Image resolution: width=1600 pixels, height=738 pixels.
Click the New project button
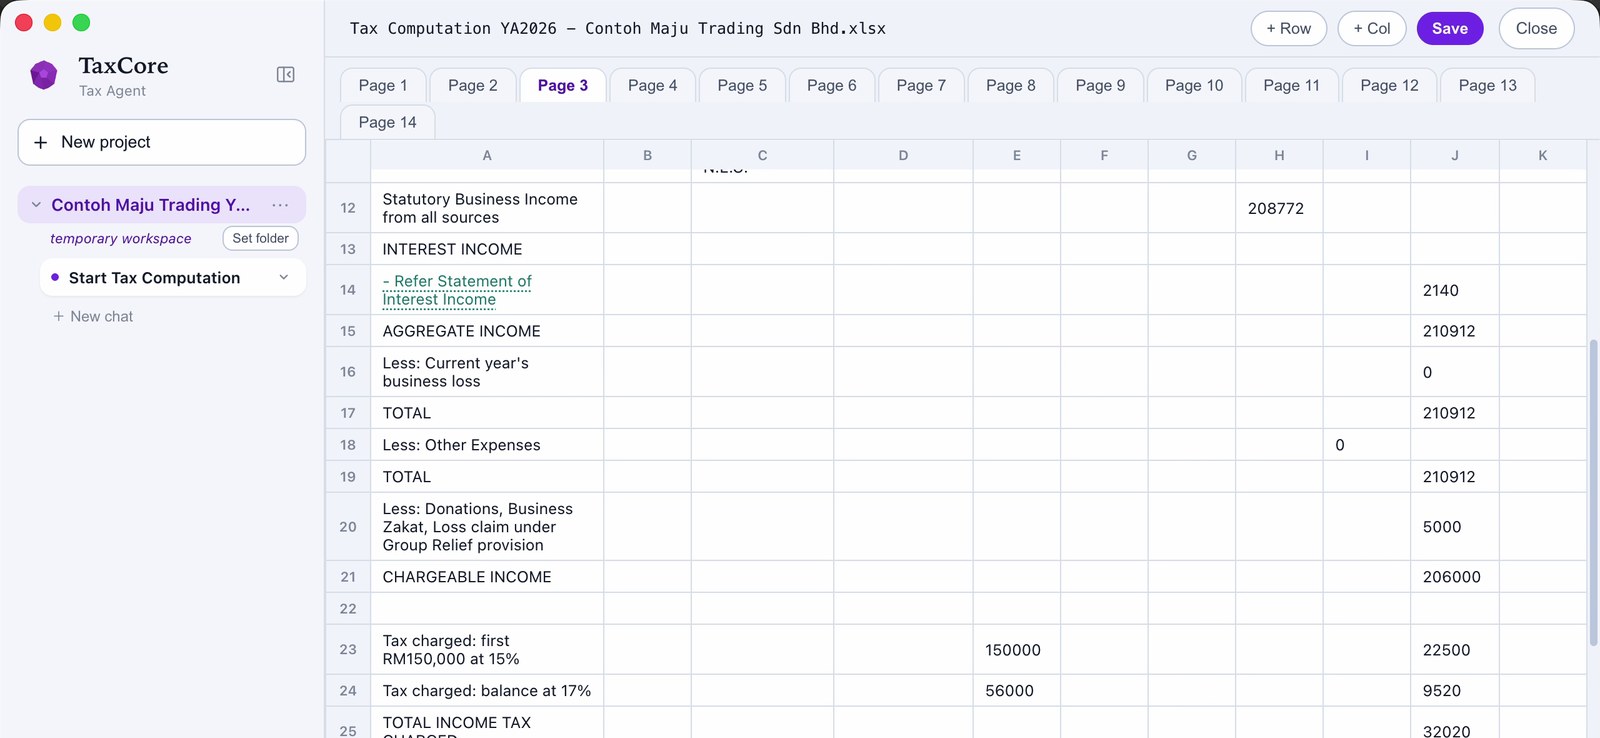[x=162, y=142]
